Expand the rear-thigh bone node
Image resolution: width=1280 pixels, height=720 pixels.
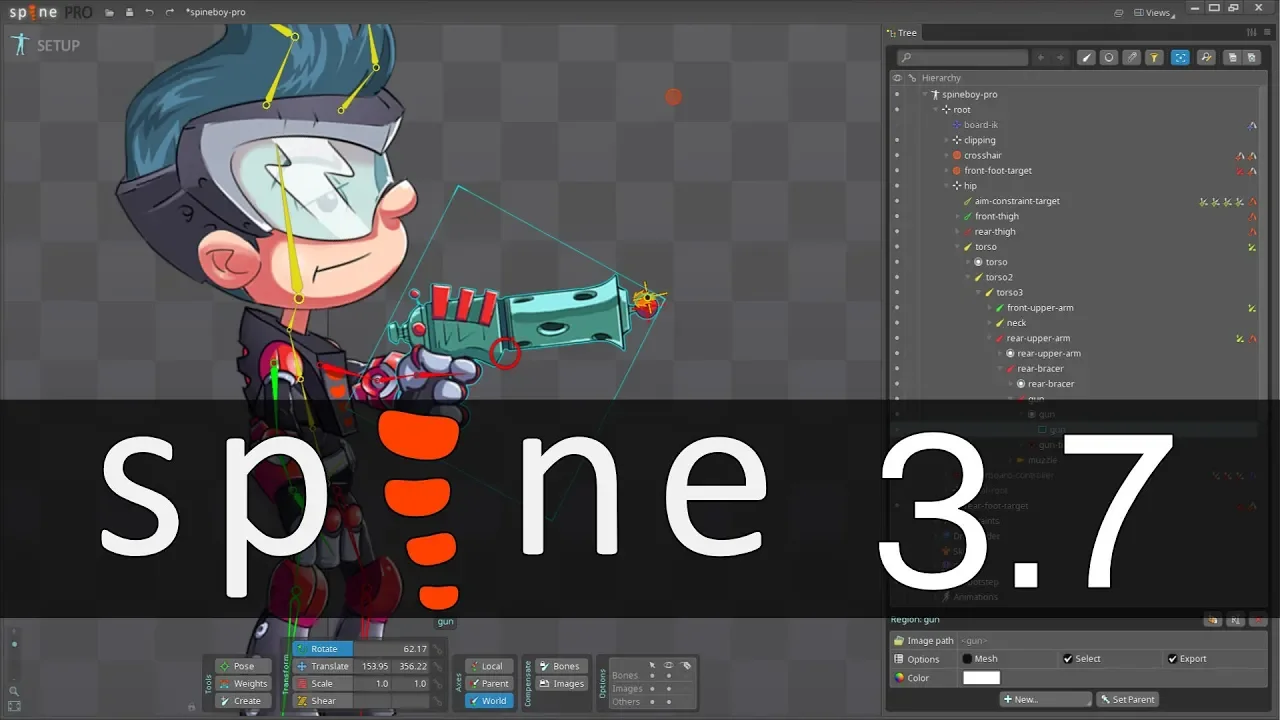956,231
